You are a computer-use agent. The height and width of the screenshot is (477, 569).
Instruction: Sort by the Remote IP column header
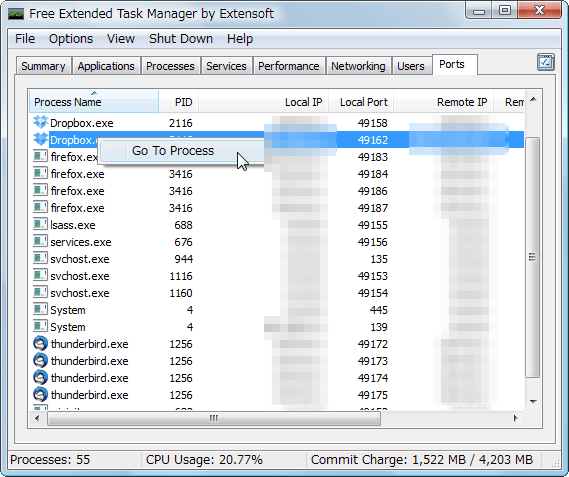point(443,102)
